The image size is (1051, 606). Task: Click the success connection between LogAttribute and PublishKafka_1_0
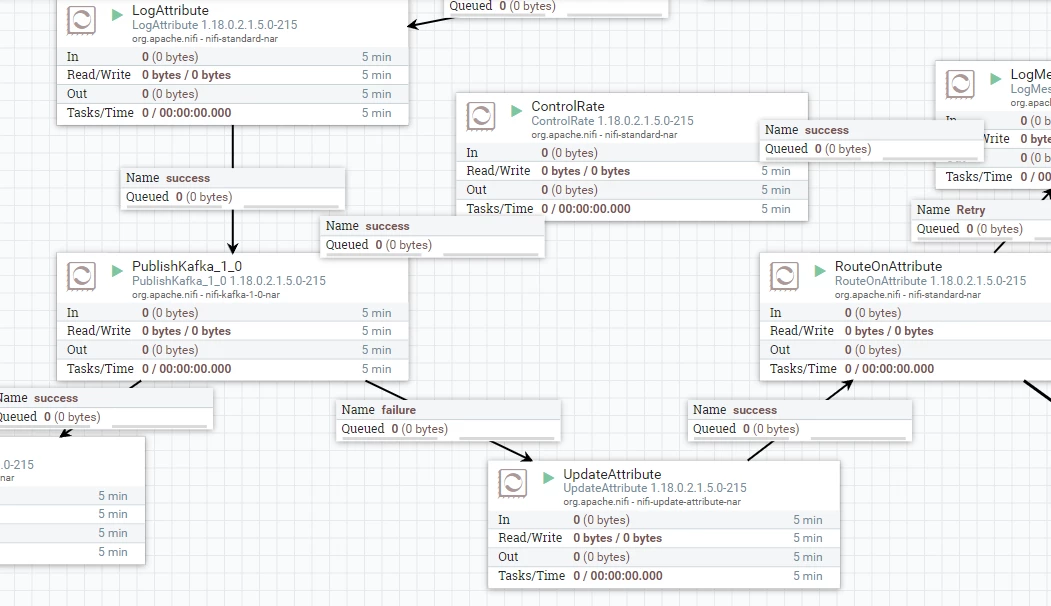pyautogui.click(x=233, y=188)
